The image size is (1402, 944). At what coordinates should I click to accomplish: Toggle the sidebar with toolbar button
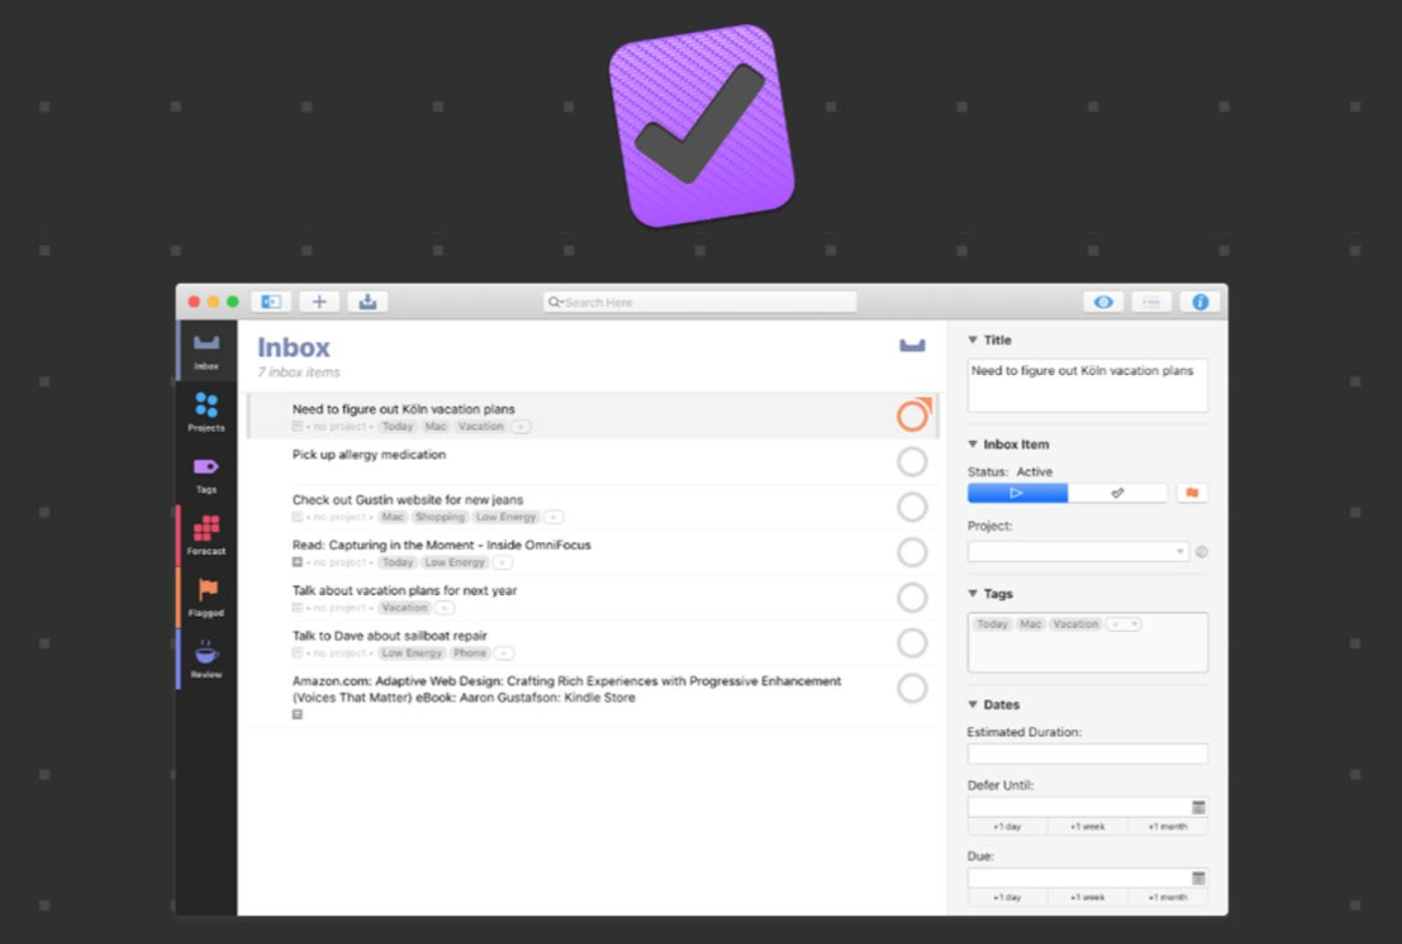[271, 301]
